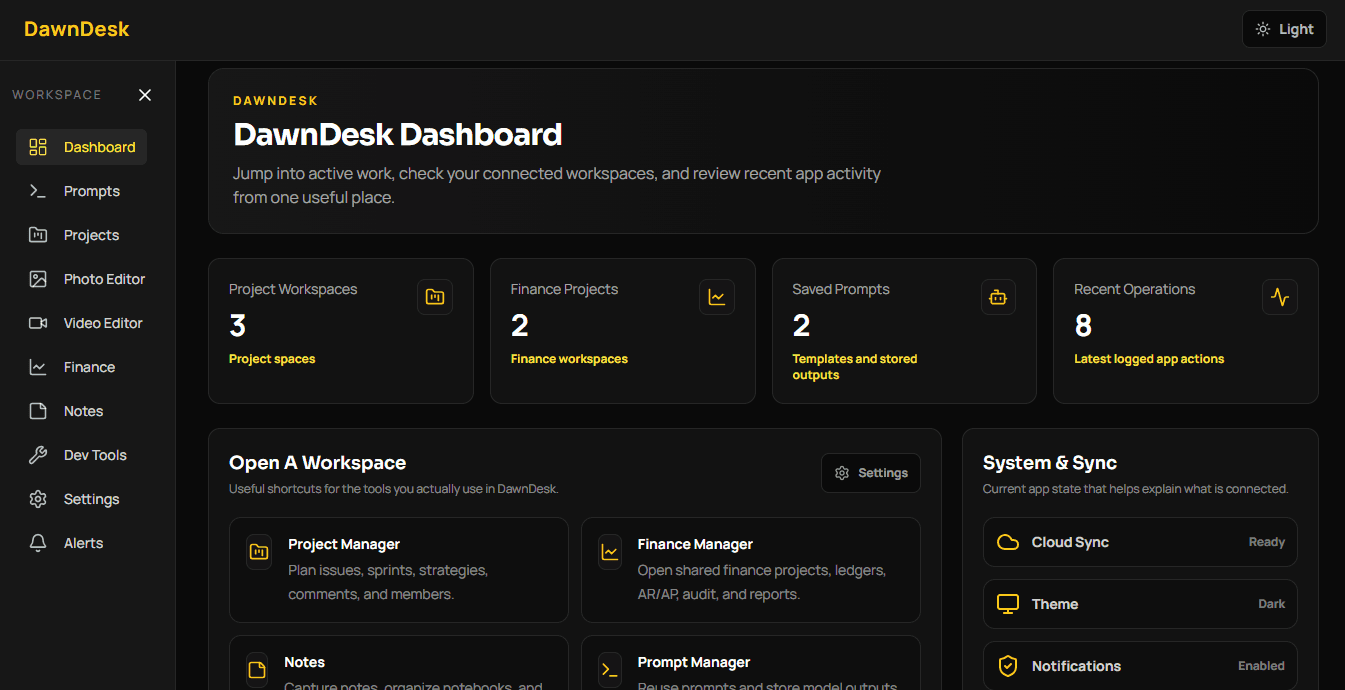Click the Projects folder icon in sidebar
Screen dimensions: 1345x690
[38, 235]
